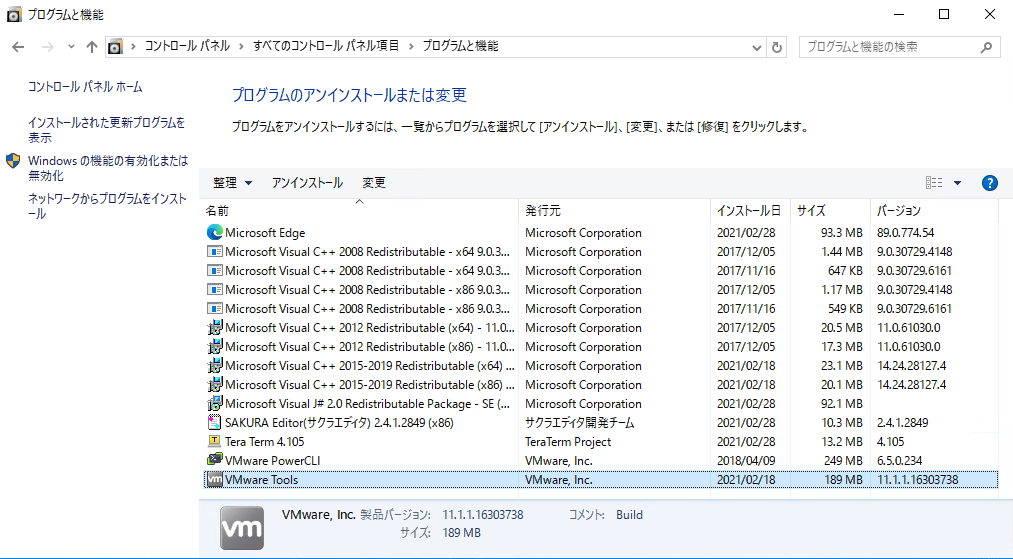The width and height of the screenshot is (1013, 559).
Task: Click 変更 in the toolbar
Action: point(373,183)
